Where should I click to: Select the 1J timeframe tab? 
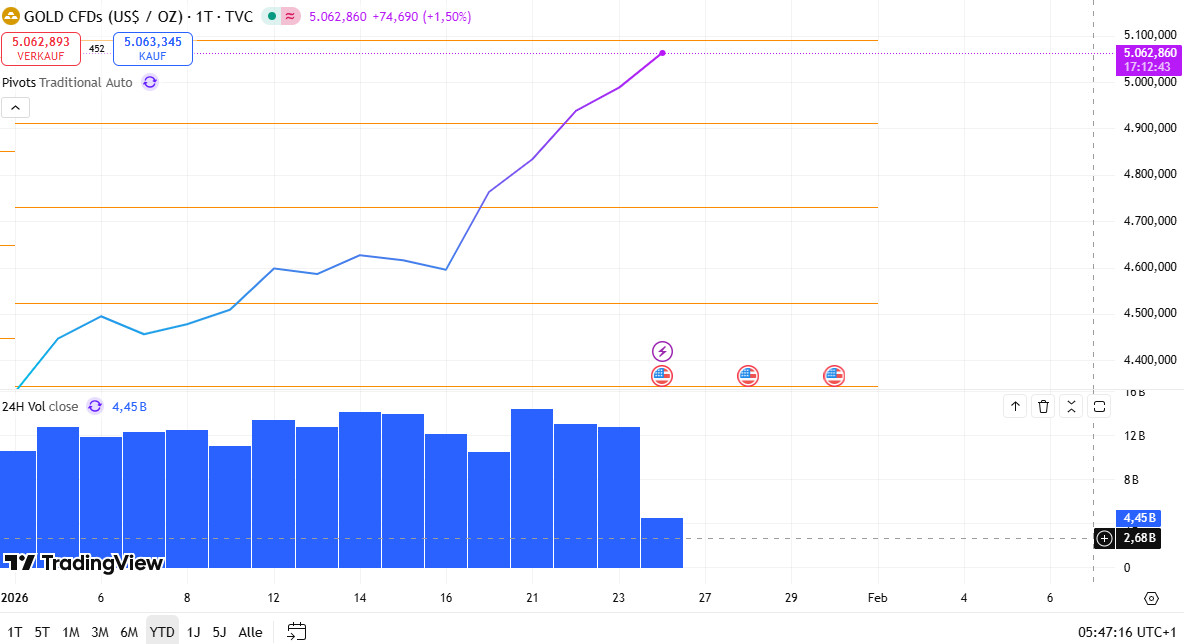click(193, 632)
